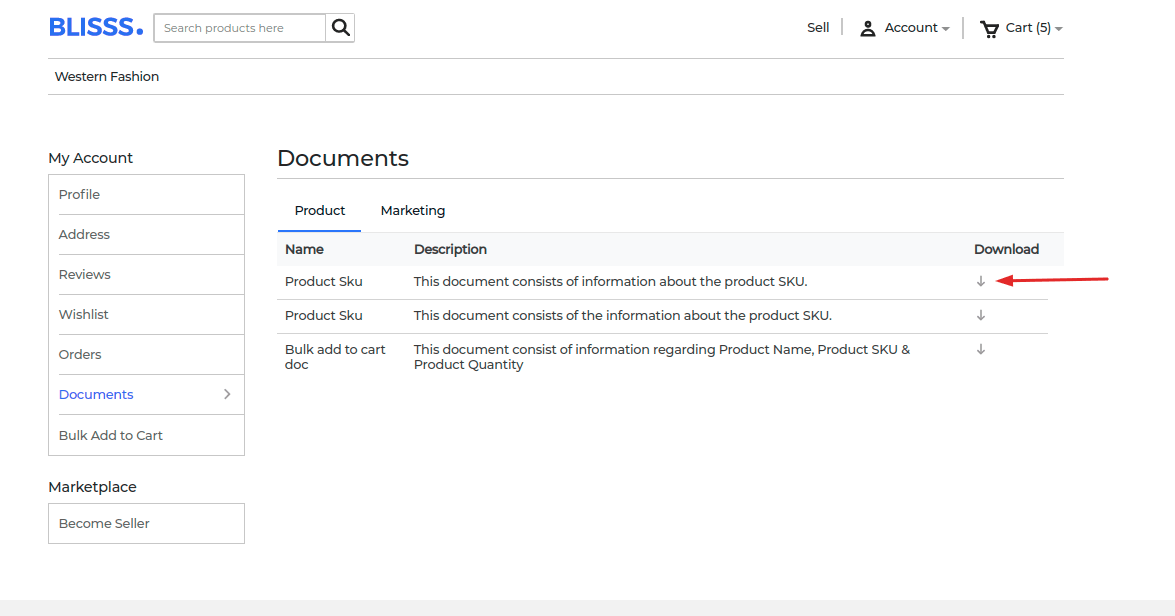The height and width of the screenshot is (616, 1175).
Task: Click the shopping cart icon
Action: point(989,28)
